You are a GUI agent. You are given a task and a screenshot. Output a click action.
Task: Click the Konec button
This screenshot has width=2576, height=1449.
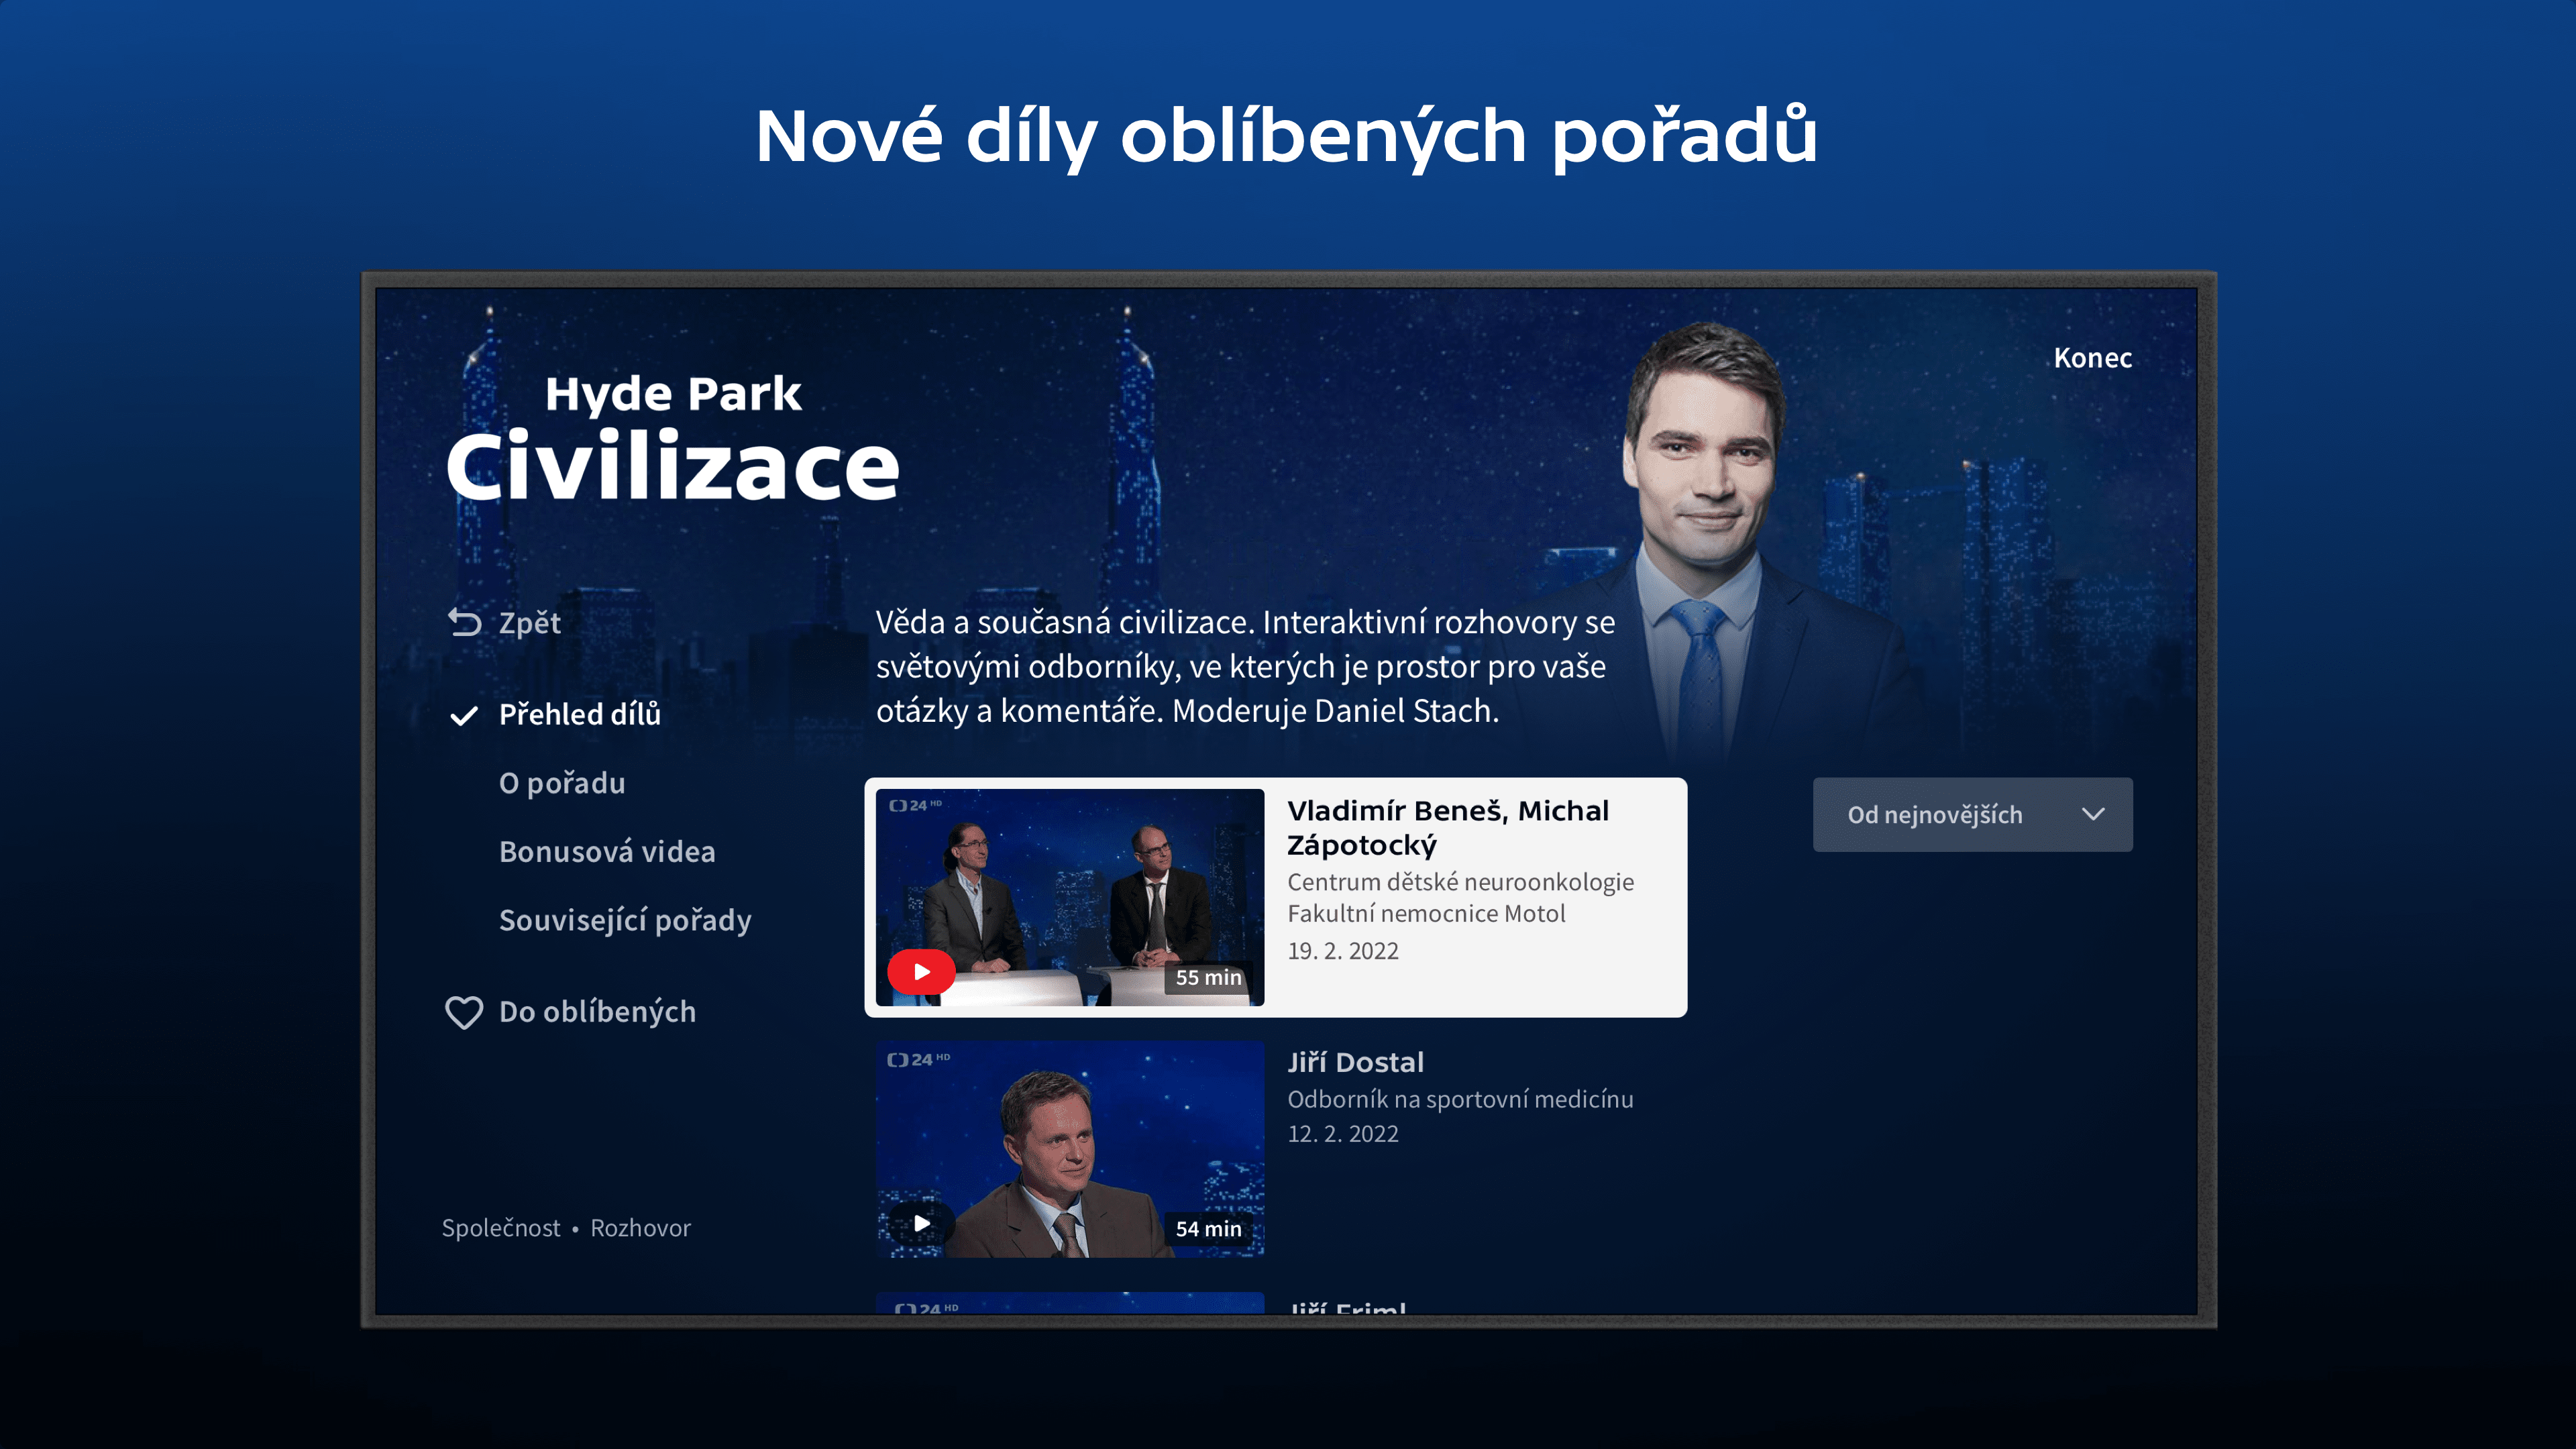(2092, 357)
